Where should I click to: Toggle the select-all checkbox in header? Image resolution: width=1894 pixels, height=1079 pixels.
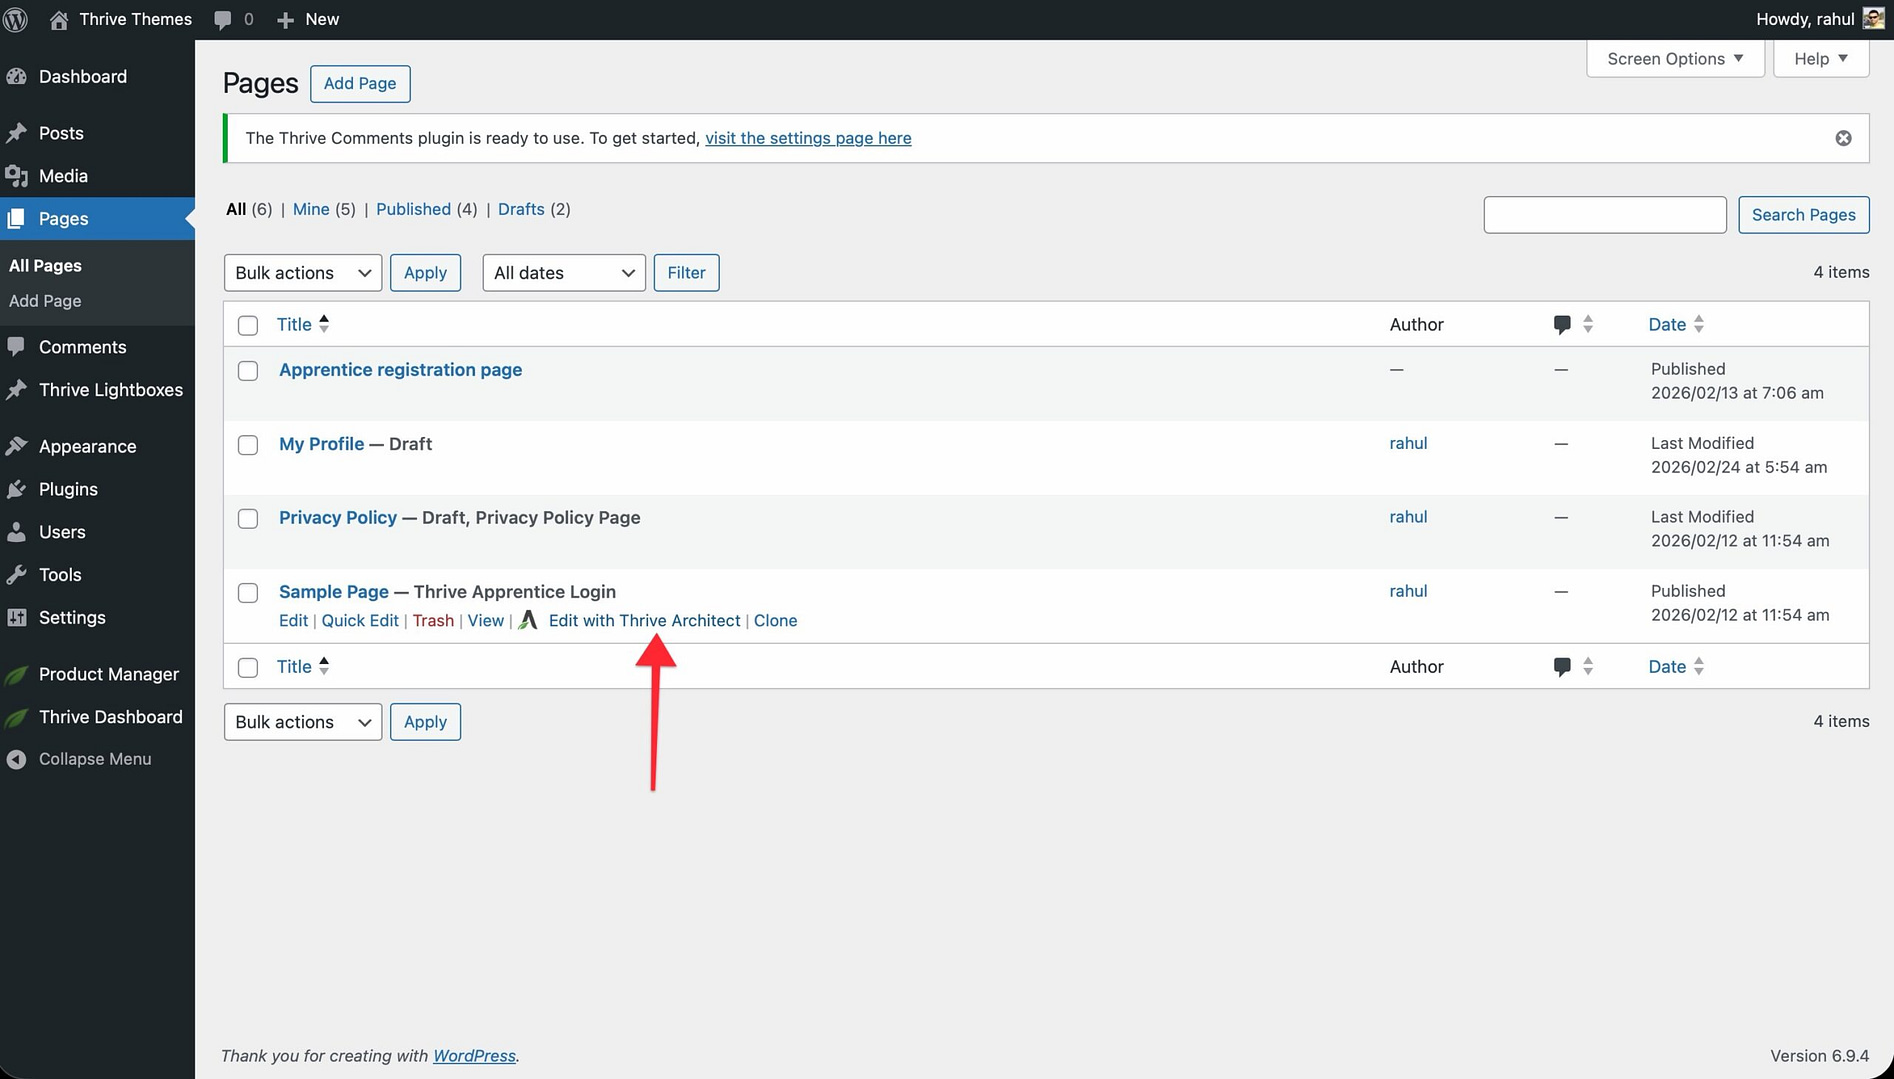248,325
